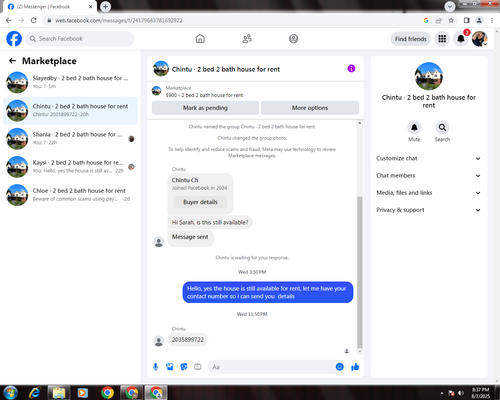Image resolution: width=500 pixels, height=400 pixels.
Task: Open File Explorer from taskbar
Action: 59,393
